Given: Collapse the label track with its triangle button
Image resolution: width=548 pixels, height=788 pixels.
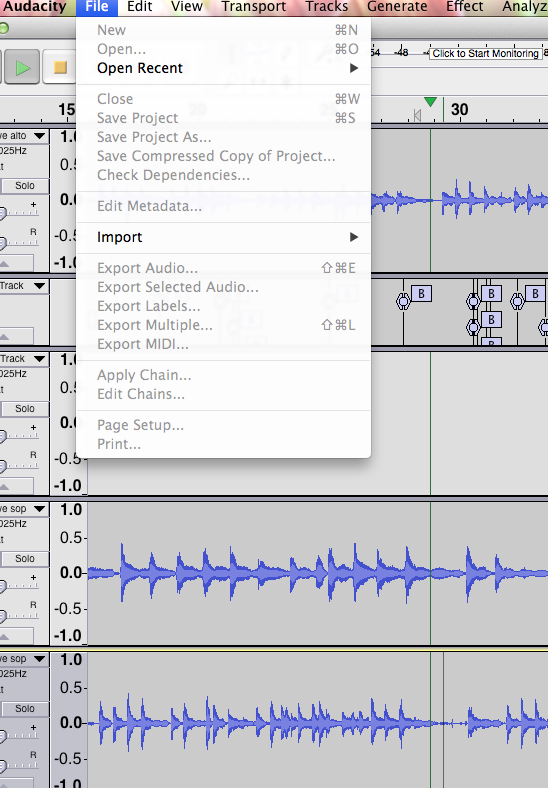Looking at the screenshot, I should coord(5,337).
